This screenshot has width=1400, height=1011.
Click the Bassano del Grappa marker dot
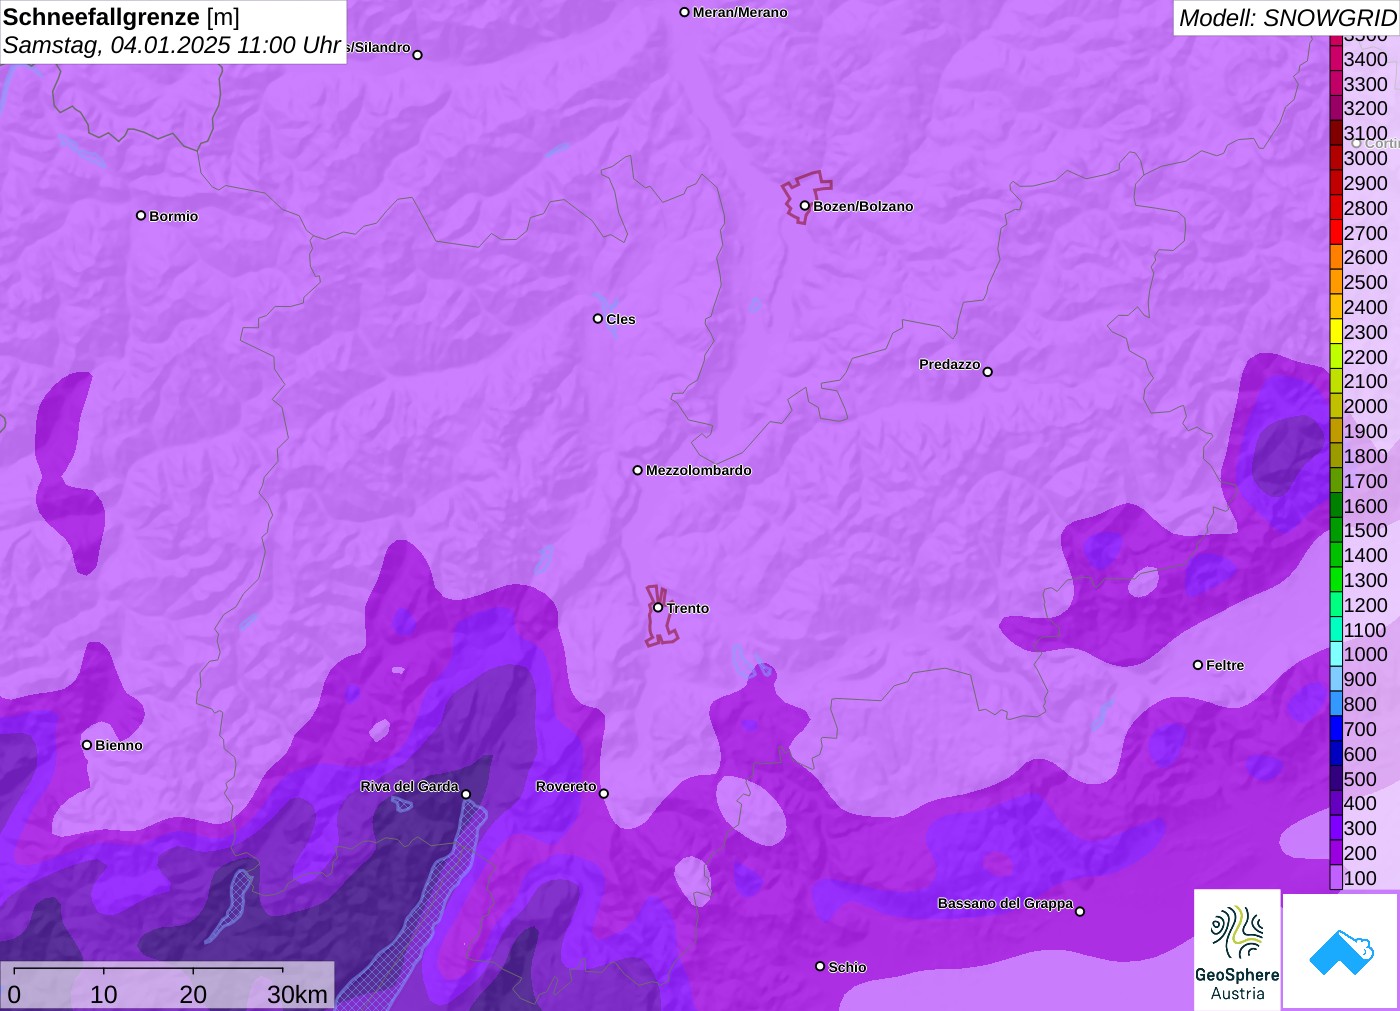point(1079,911)
